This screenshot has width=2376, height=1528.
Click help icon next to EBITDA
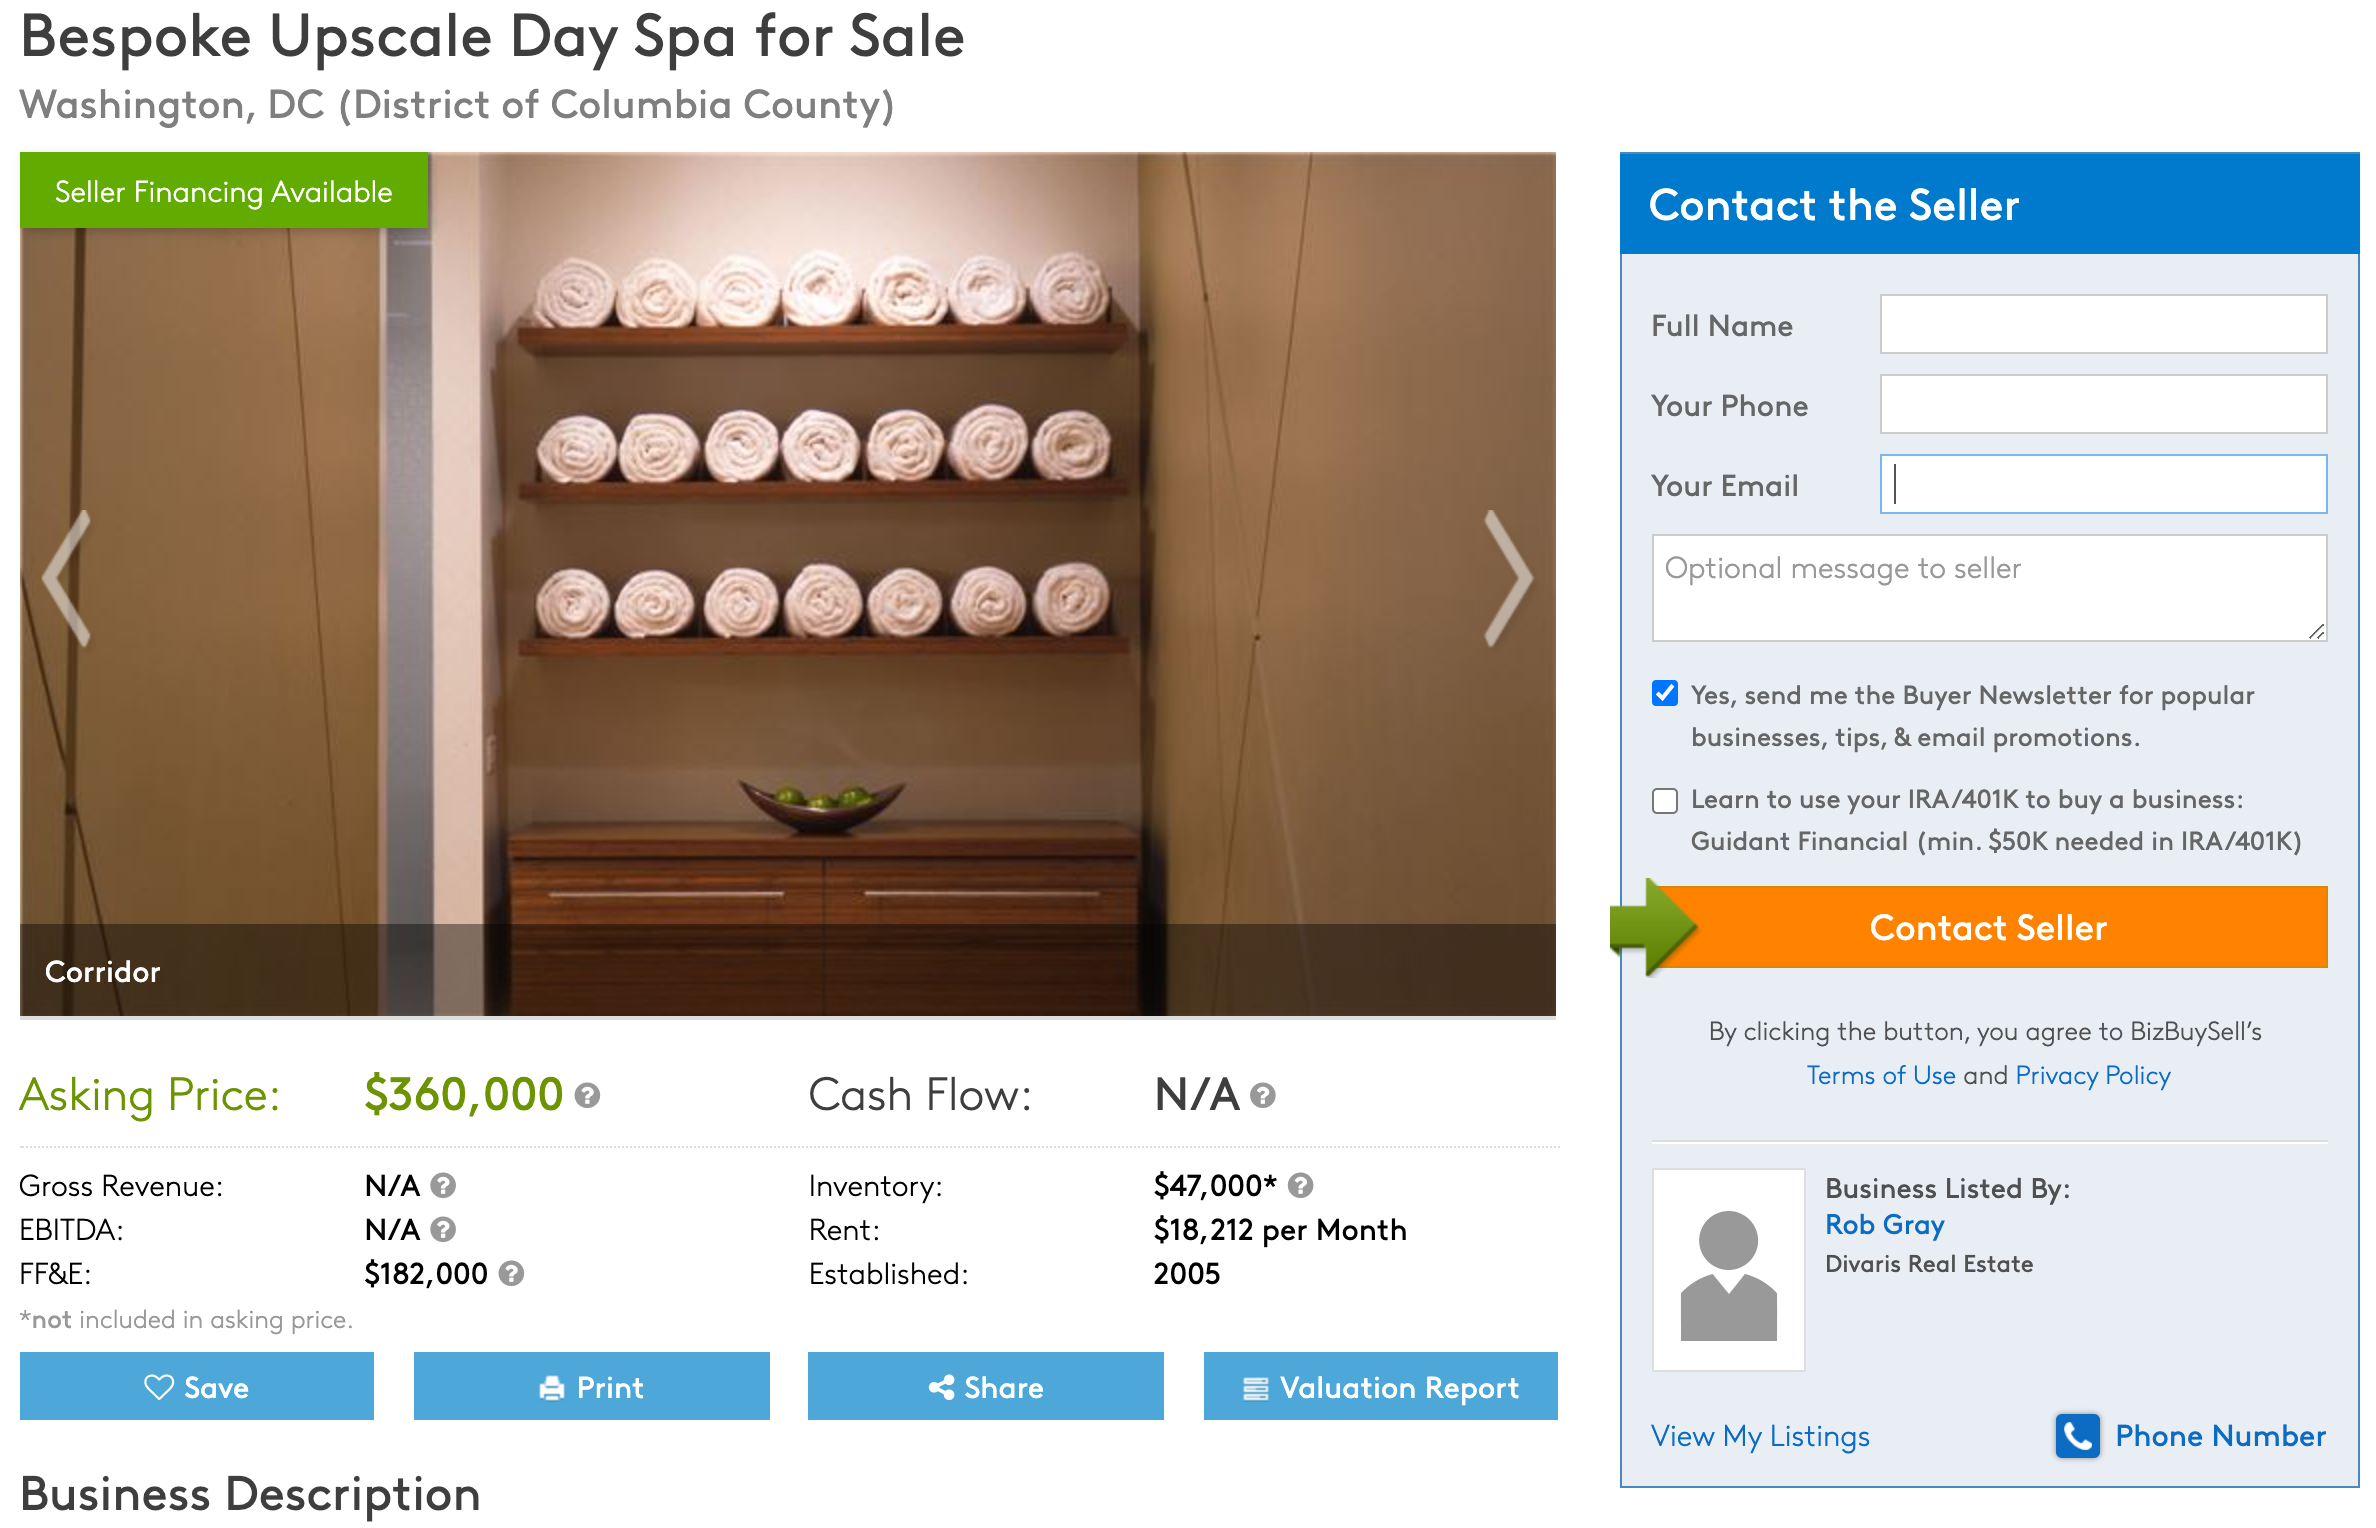[x=443, y=1229]
